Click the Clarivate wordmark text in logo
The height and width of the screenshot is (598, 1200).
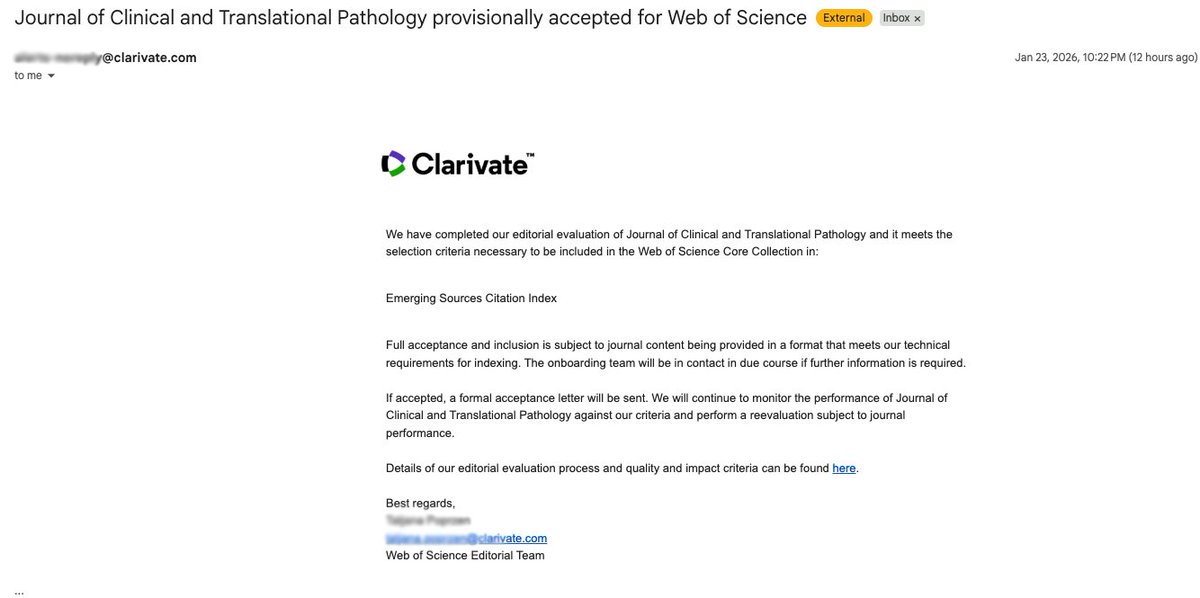point(472,164)
